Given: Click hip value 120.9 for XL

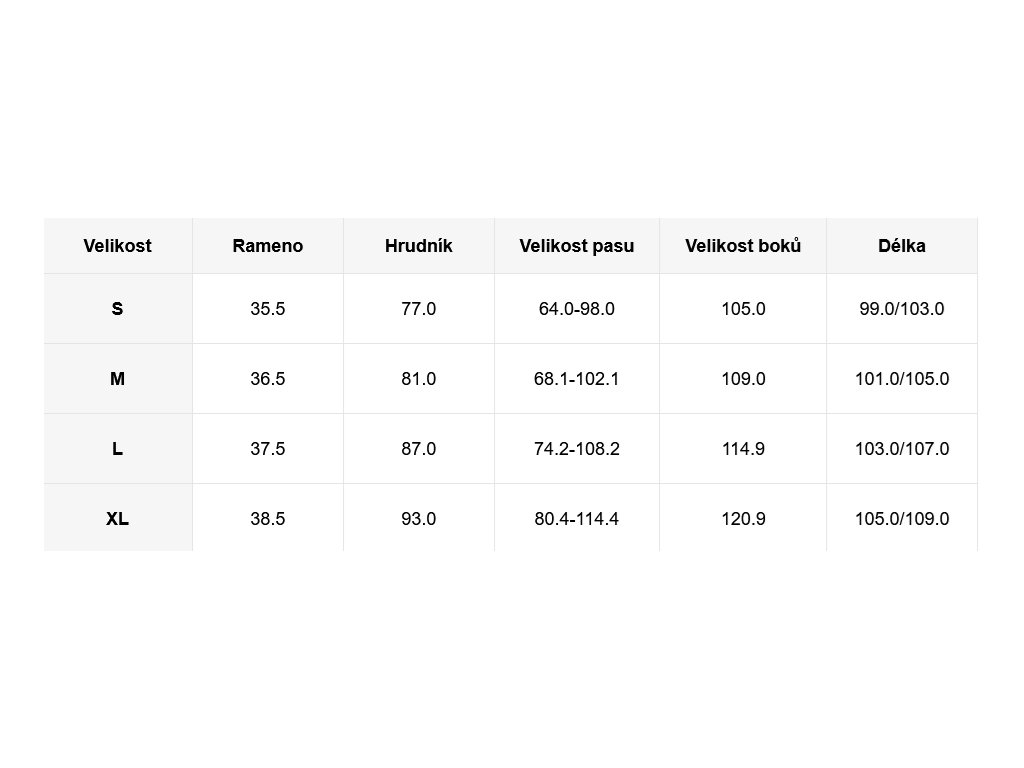Looking at the screenshot, I should tap(743, 519).
